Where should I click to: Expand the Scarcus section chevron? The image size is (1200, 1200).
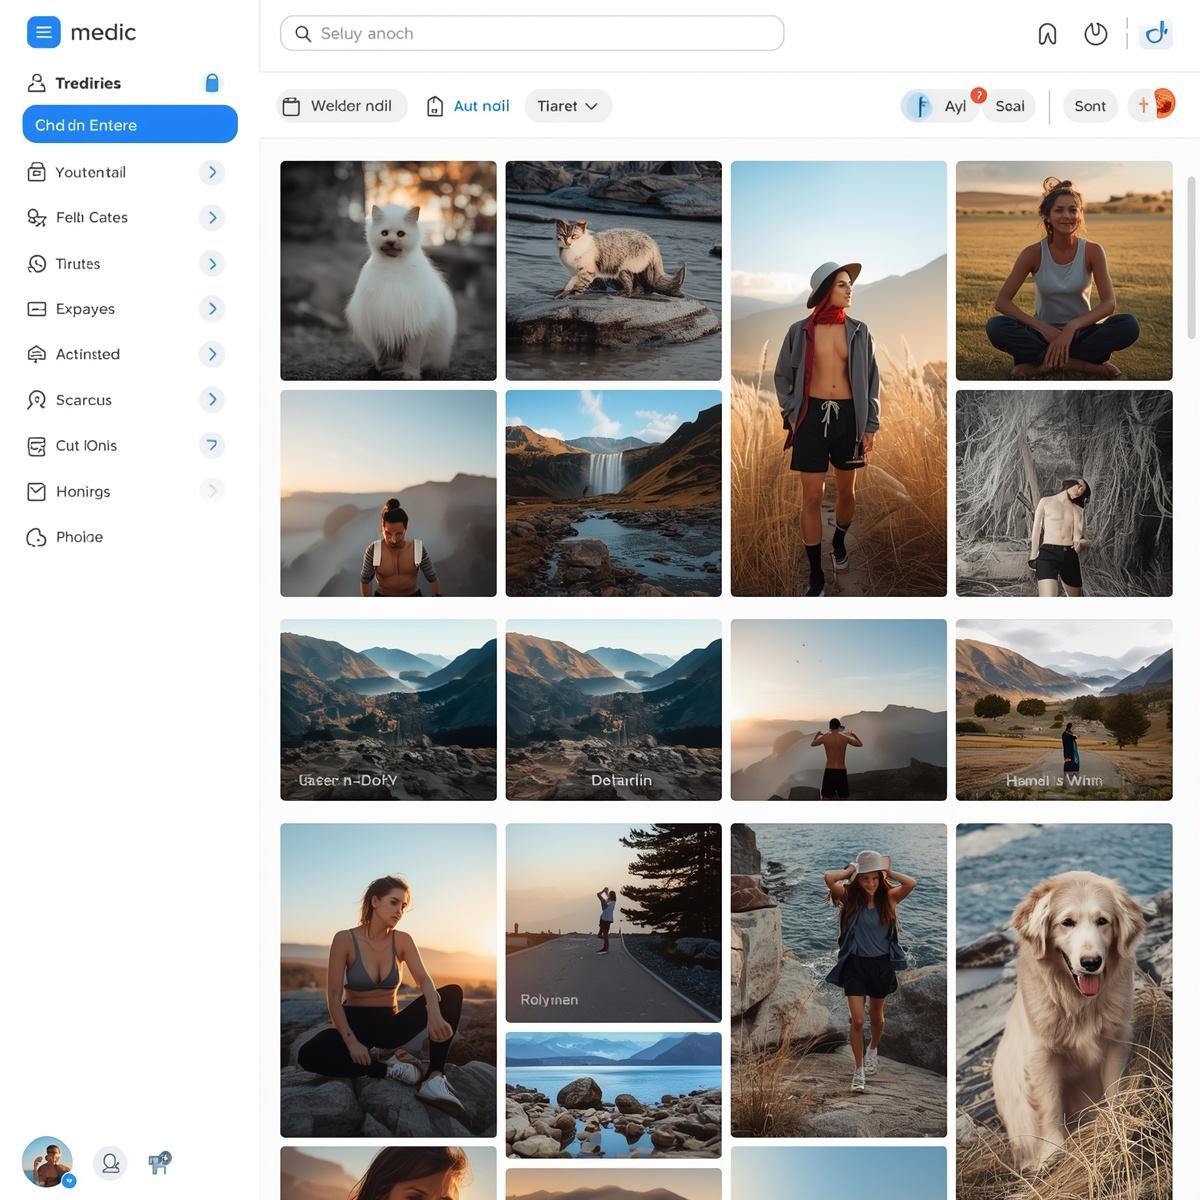coord(212,400)
